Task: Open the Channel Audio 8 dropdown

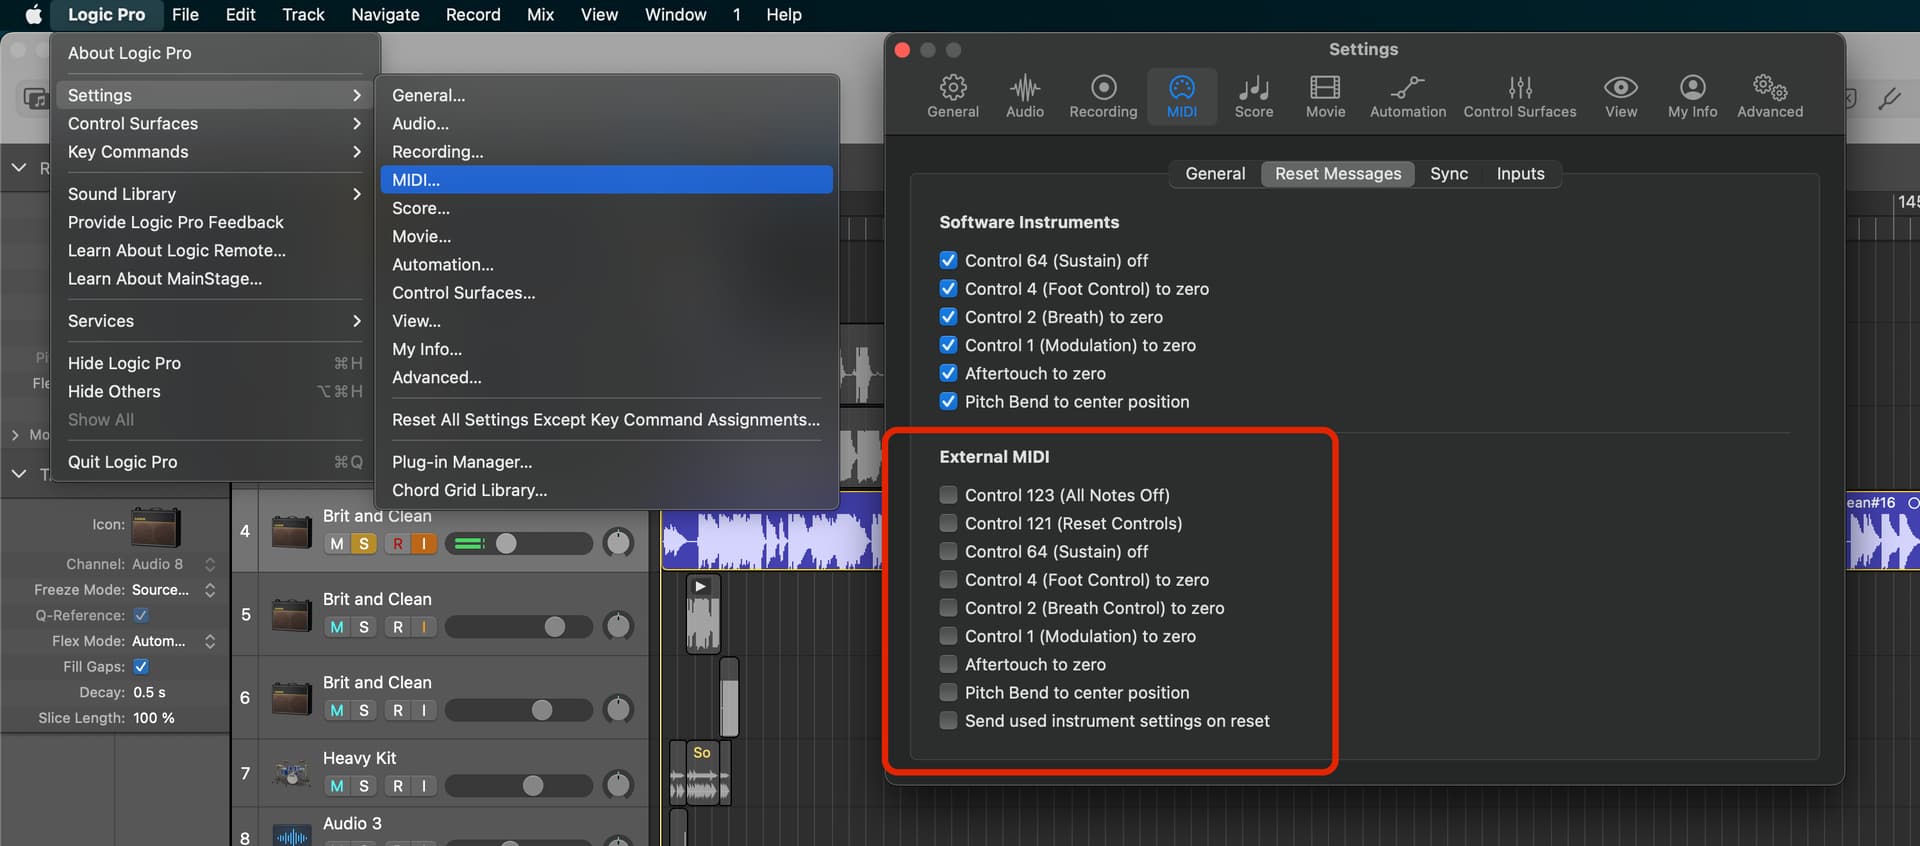Action: point(174,564)
